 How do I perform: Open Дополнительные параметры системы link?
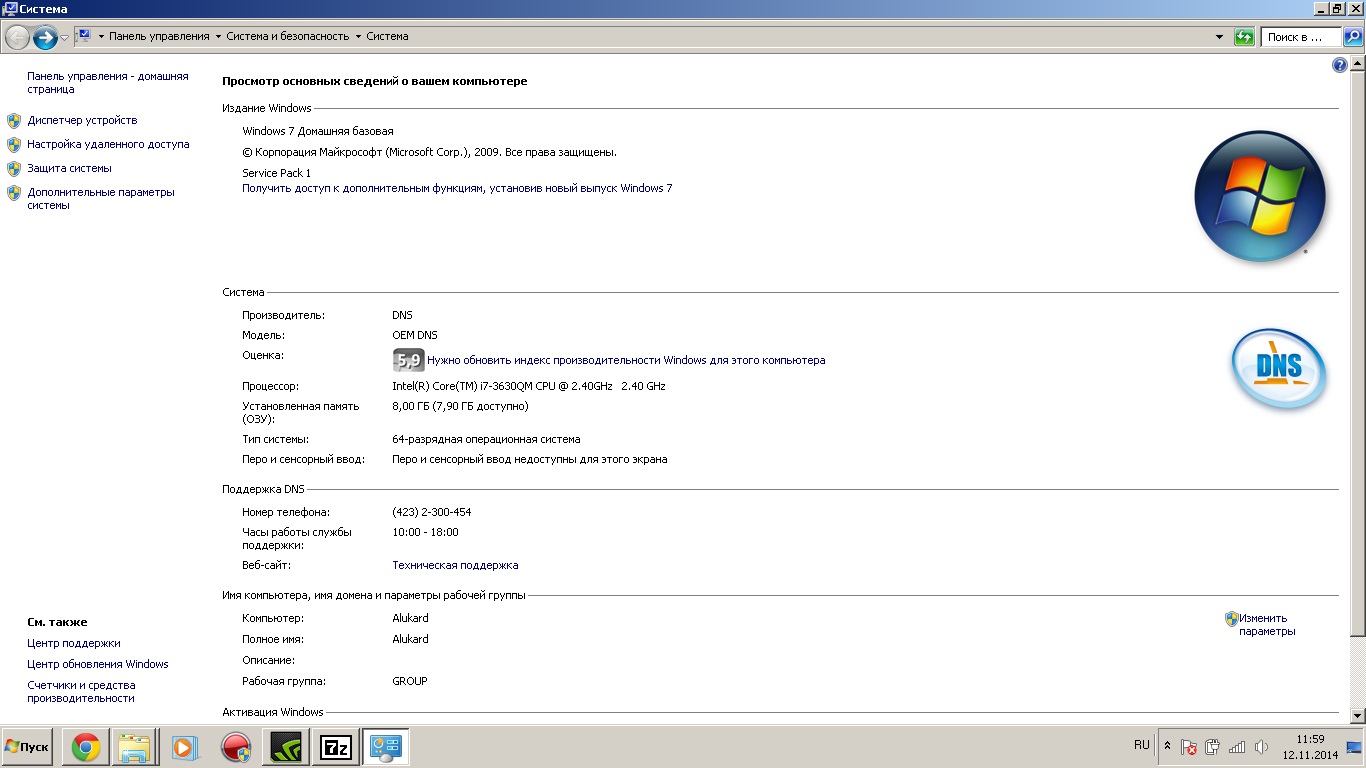(101, 198)
